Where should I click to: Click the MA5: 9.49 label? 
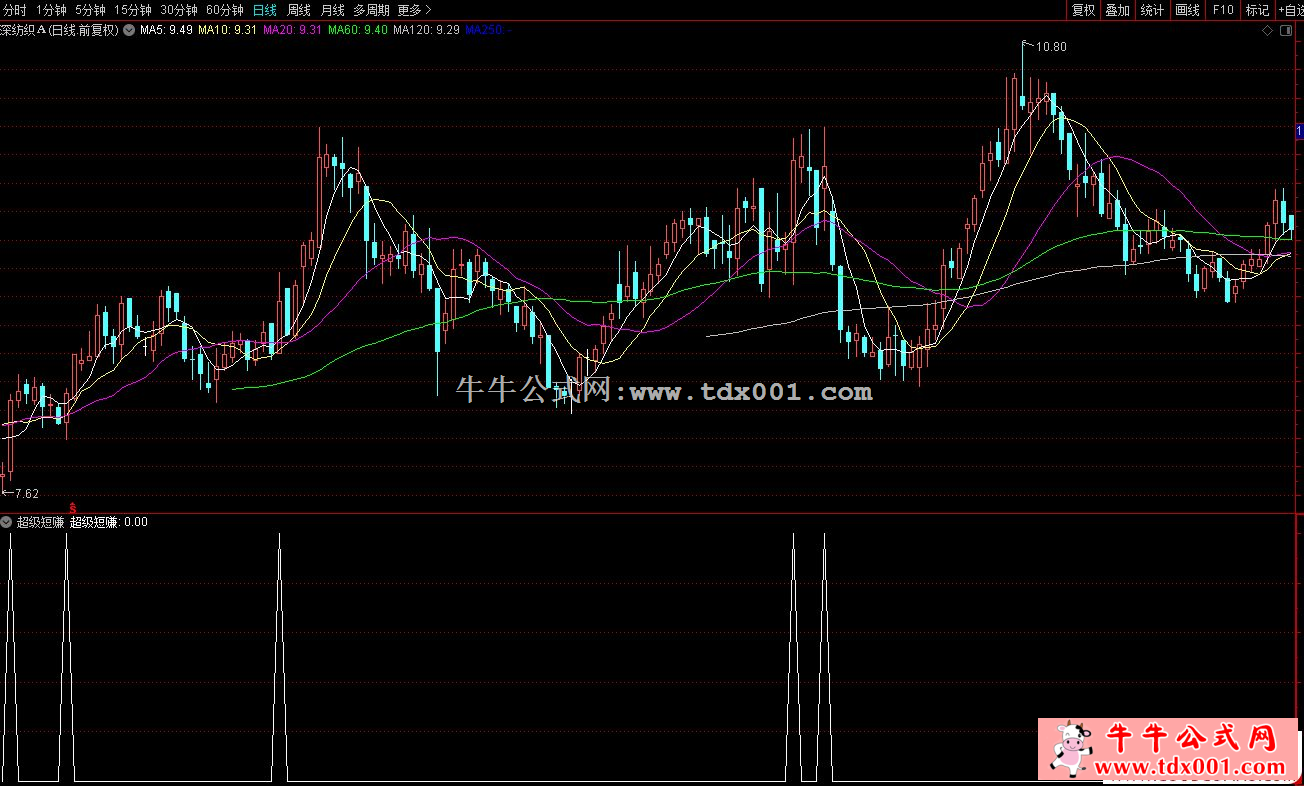(x=166, y=30)
